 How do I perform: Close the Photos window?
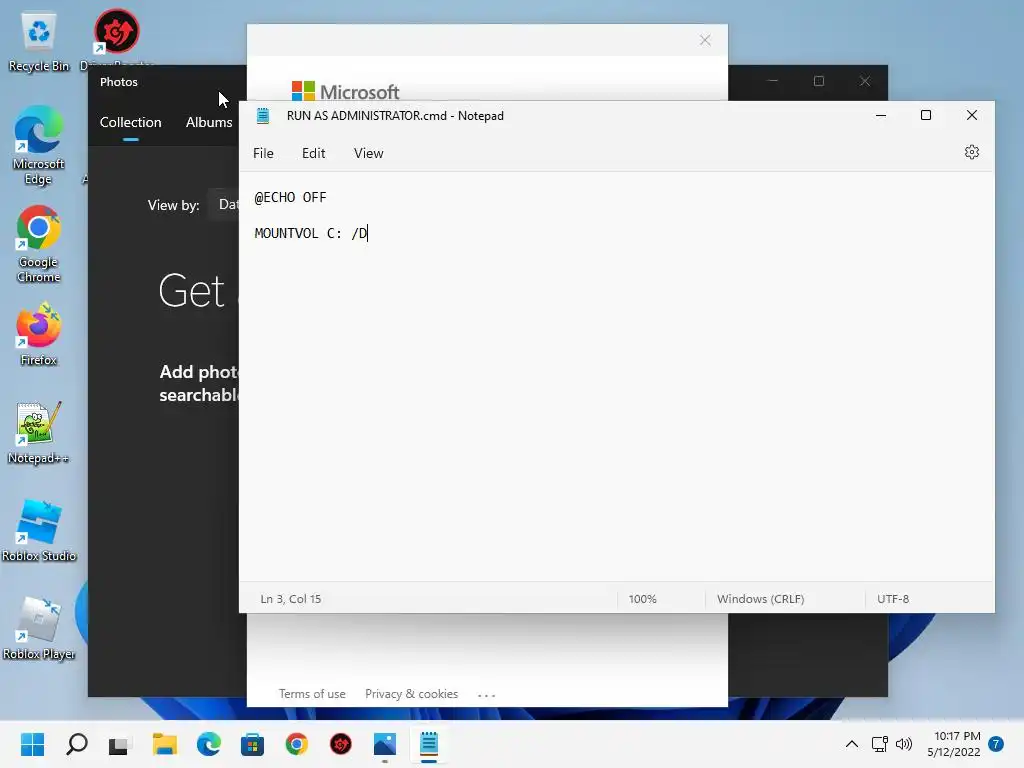[x=865, y=81]
